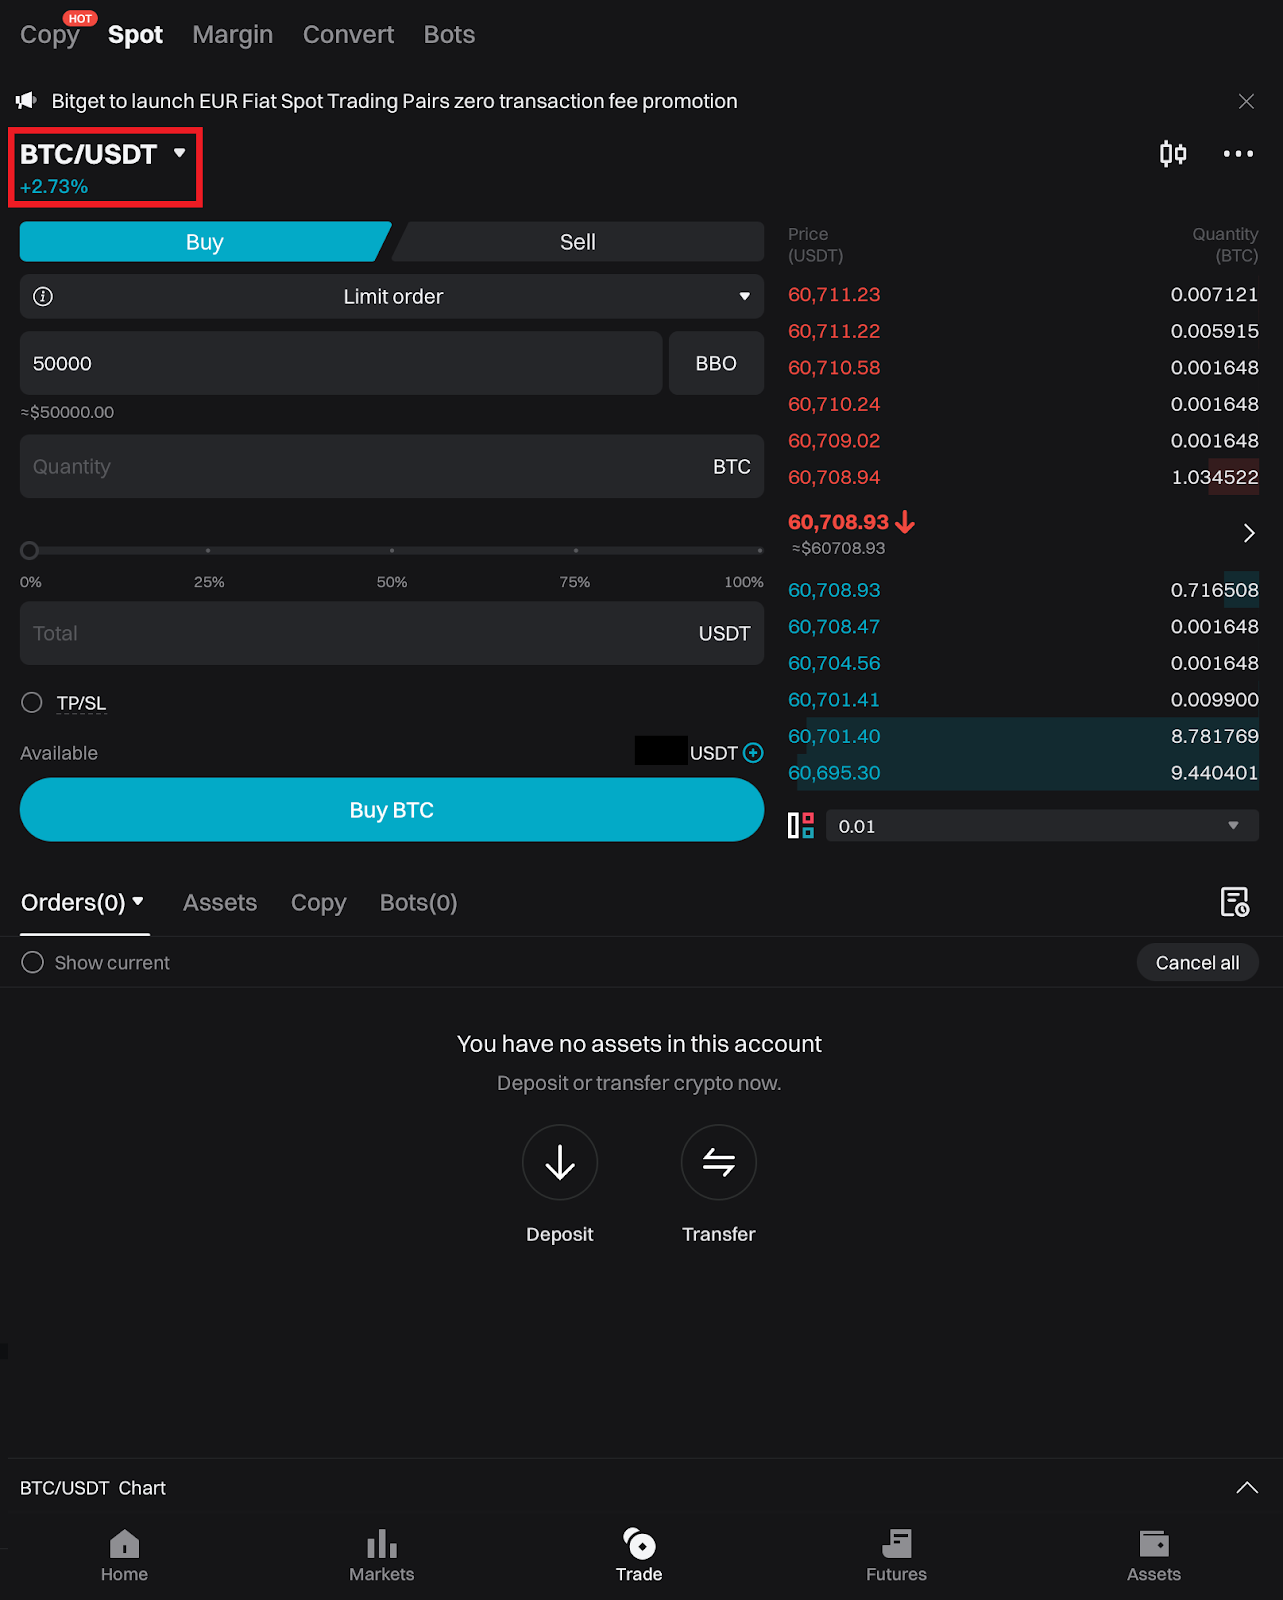Open Futures in bottom navigation
This screenshot has height=1600, width=1283.
coord(897,1555)
